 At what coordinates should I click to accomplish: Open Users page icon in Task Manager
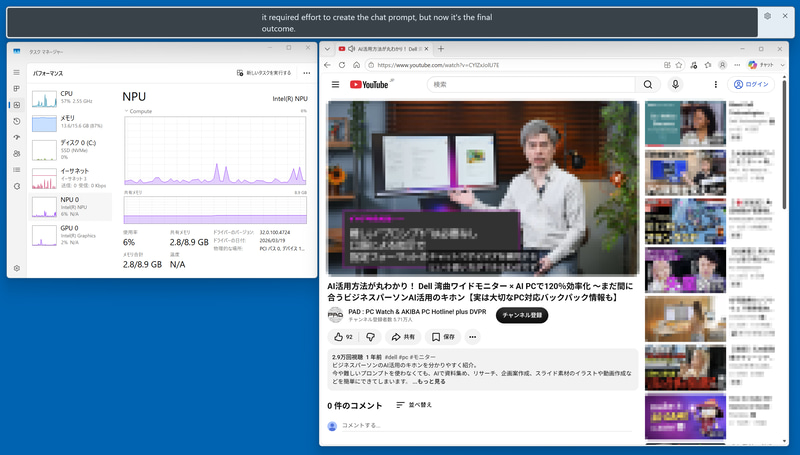pos(16,154)
